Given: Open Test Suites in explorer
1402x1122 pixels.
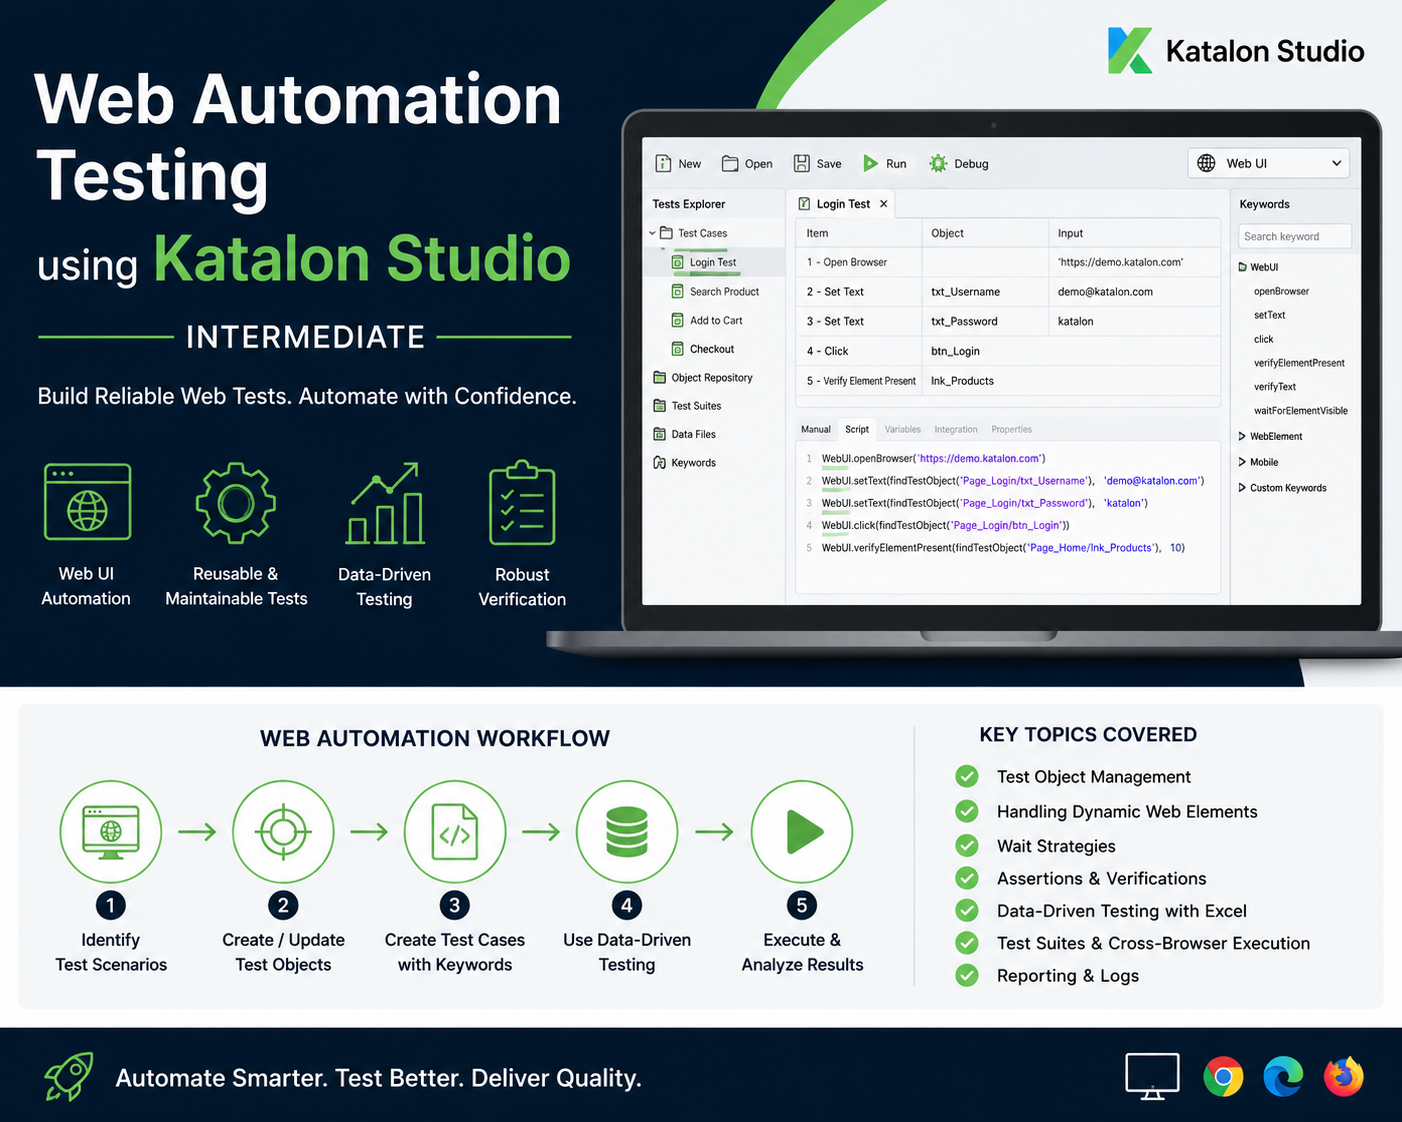Looking at the screenshot, I should point(696,405).
